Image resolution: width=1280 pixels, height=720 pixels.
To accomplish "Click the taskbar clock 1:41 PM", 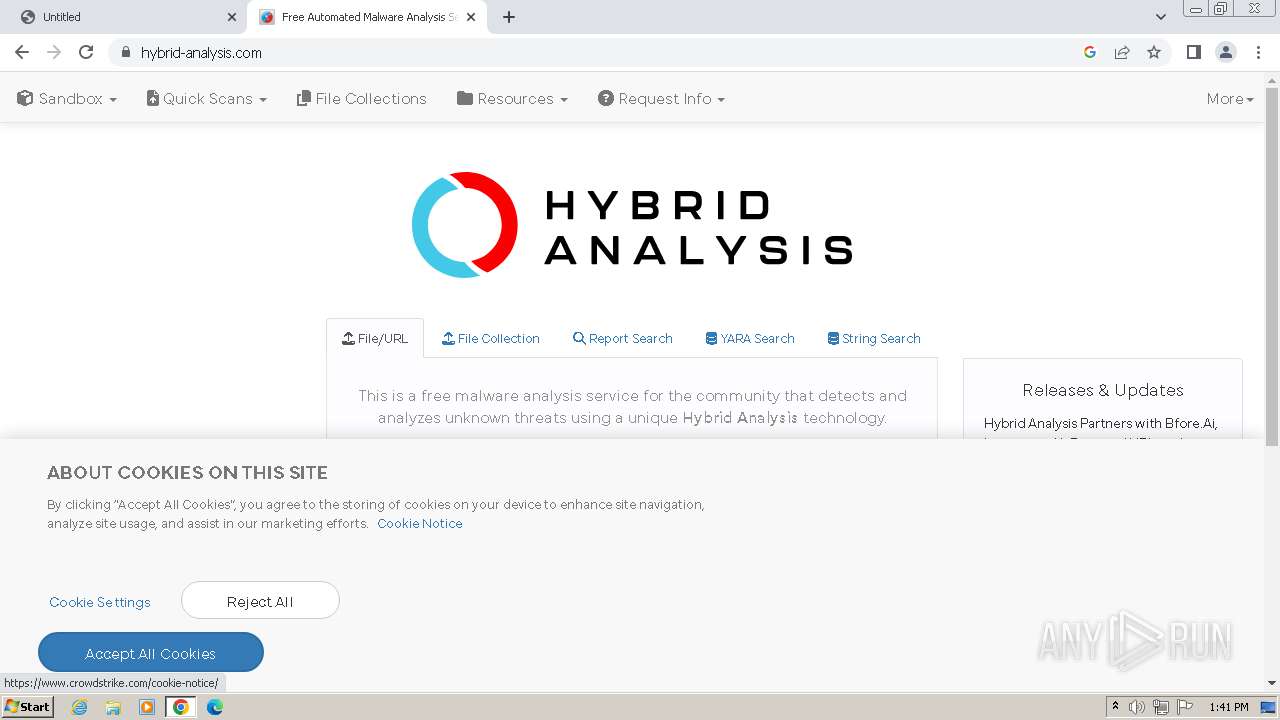I will (x=1229, y=707).
